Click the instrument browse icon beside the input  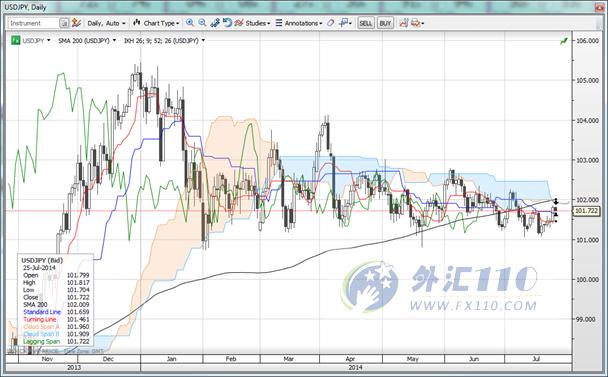pyautogui.click(x=64, y=23)
